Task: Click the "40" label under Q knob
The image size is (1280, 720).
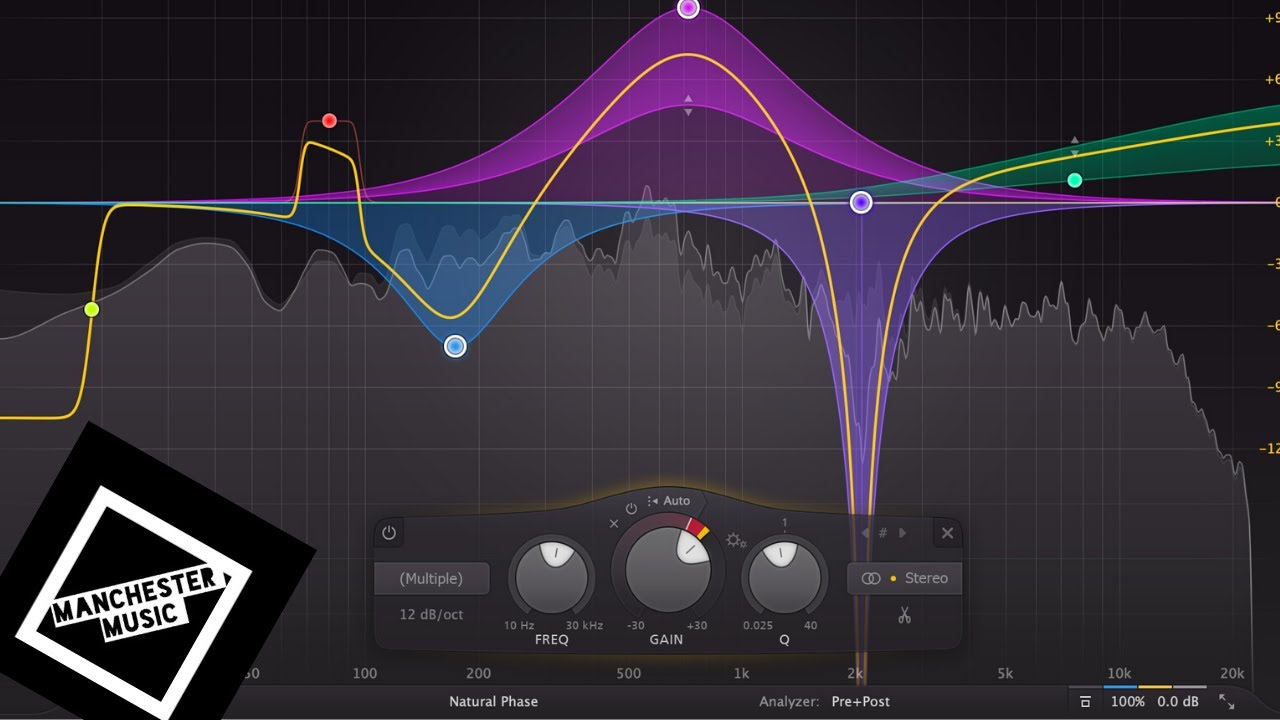Action: [810, 625]
